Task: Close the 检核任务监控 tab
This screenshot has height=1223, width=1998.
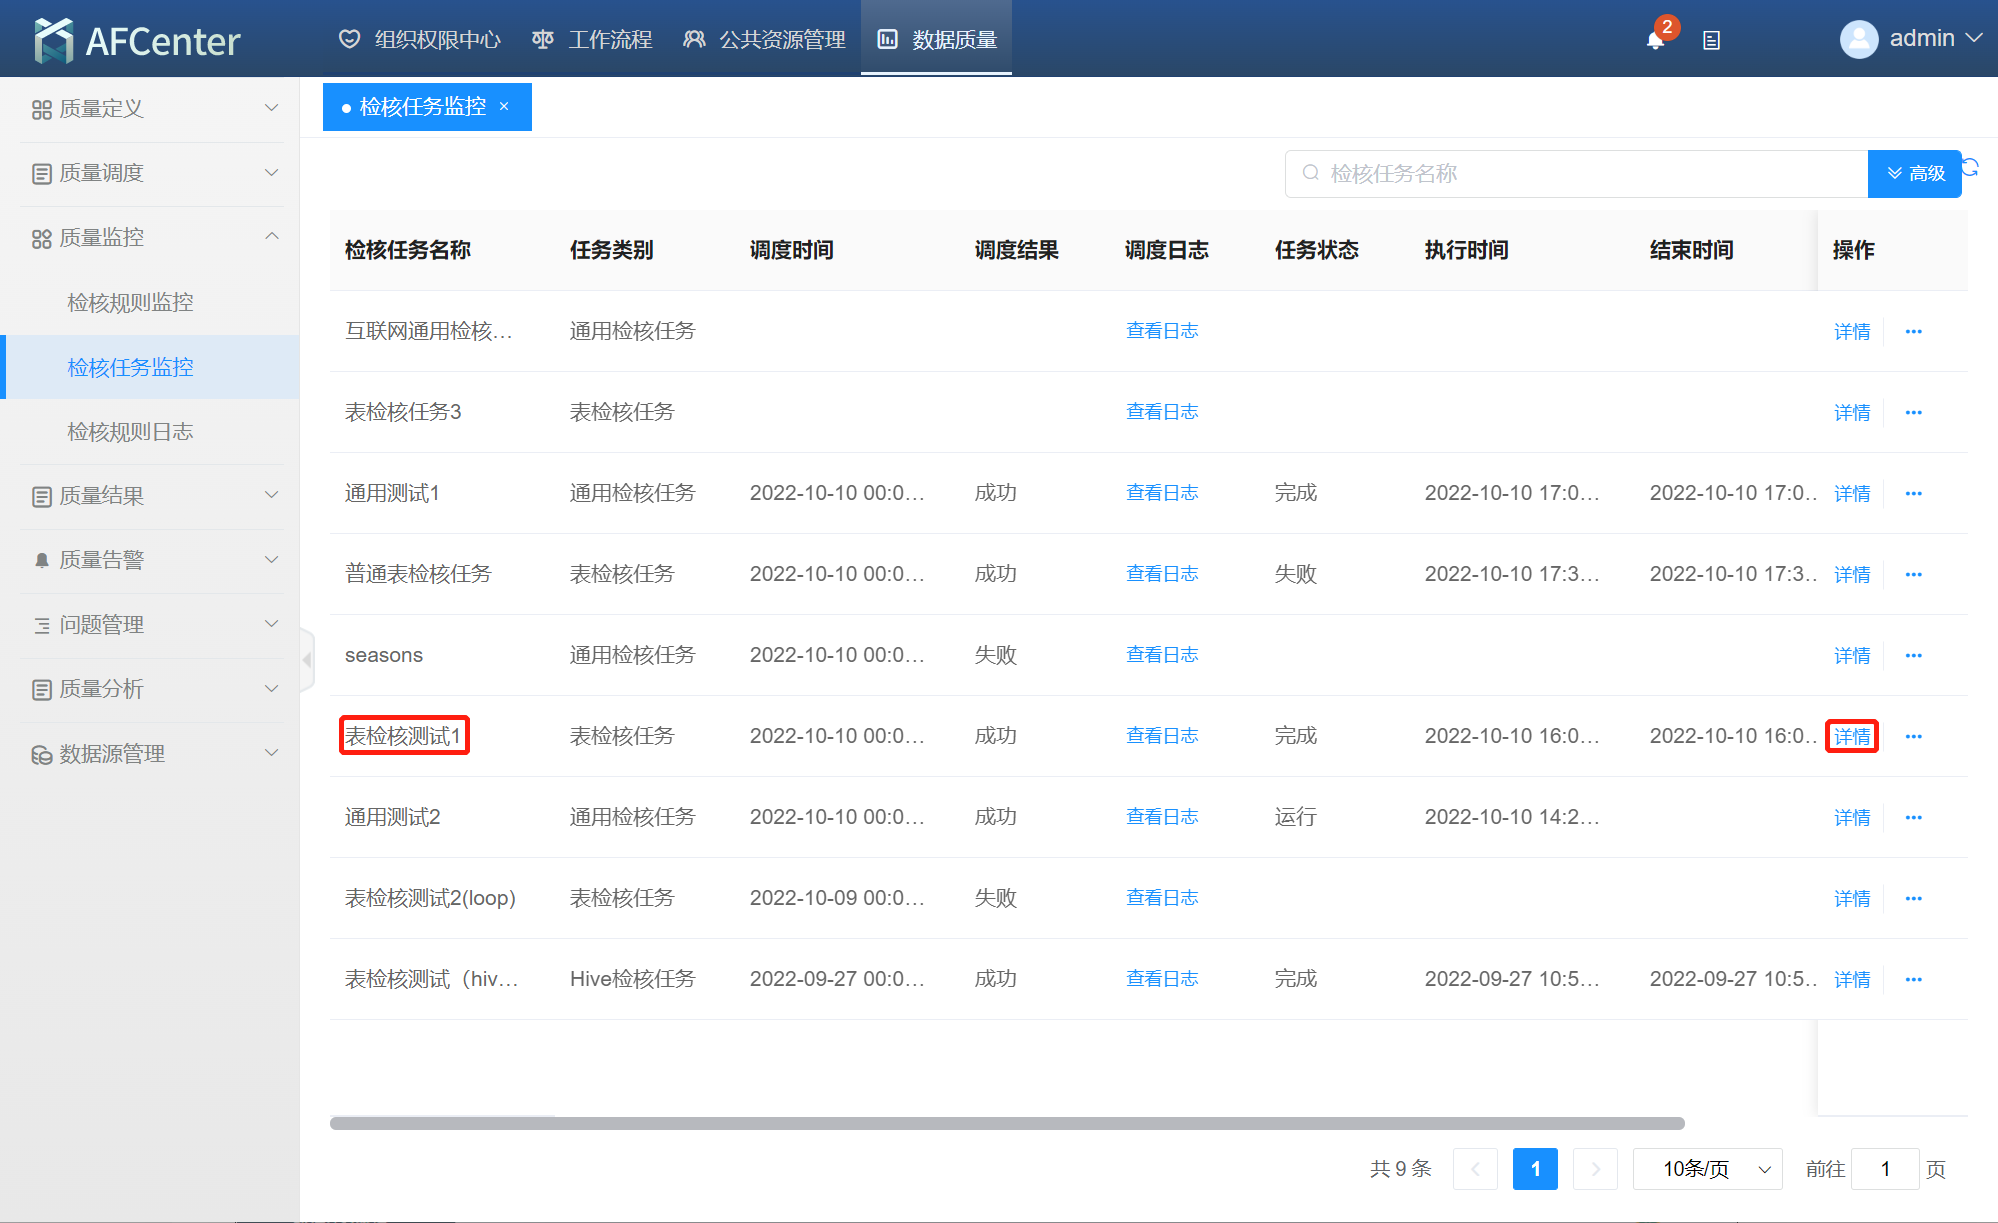Action: (504, 107)
